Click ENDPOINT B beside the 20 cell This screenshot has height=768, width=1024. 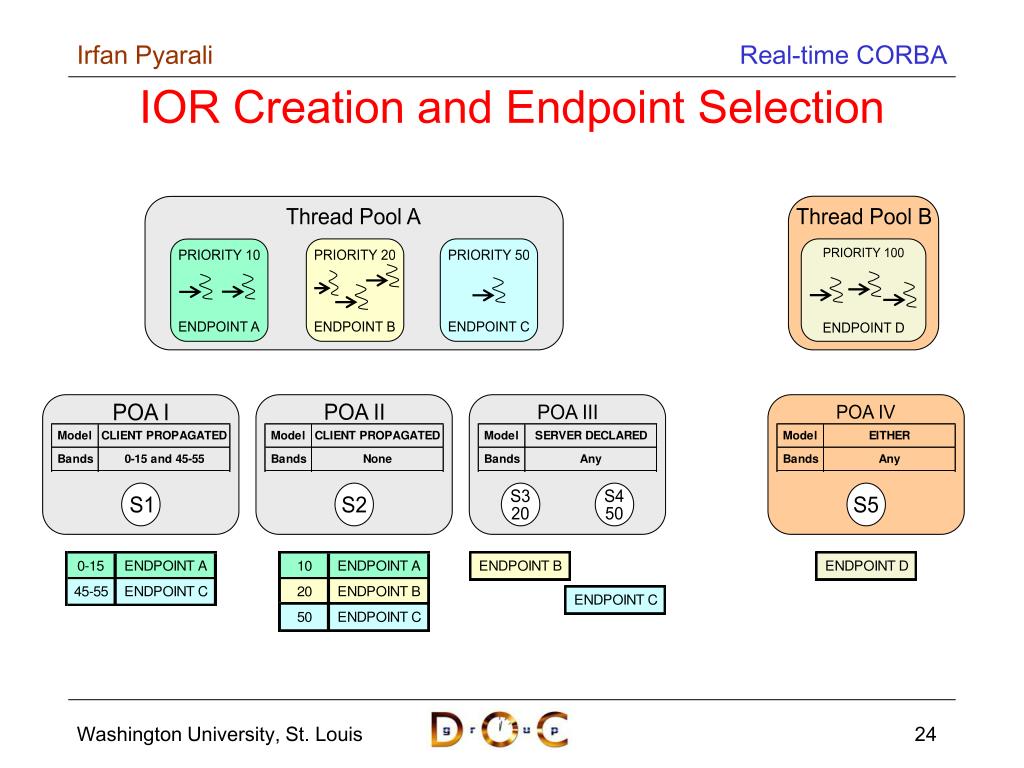pos(379,592)
